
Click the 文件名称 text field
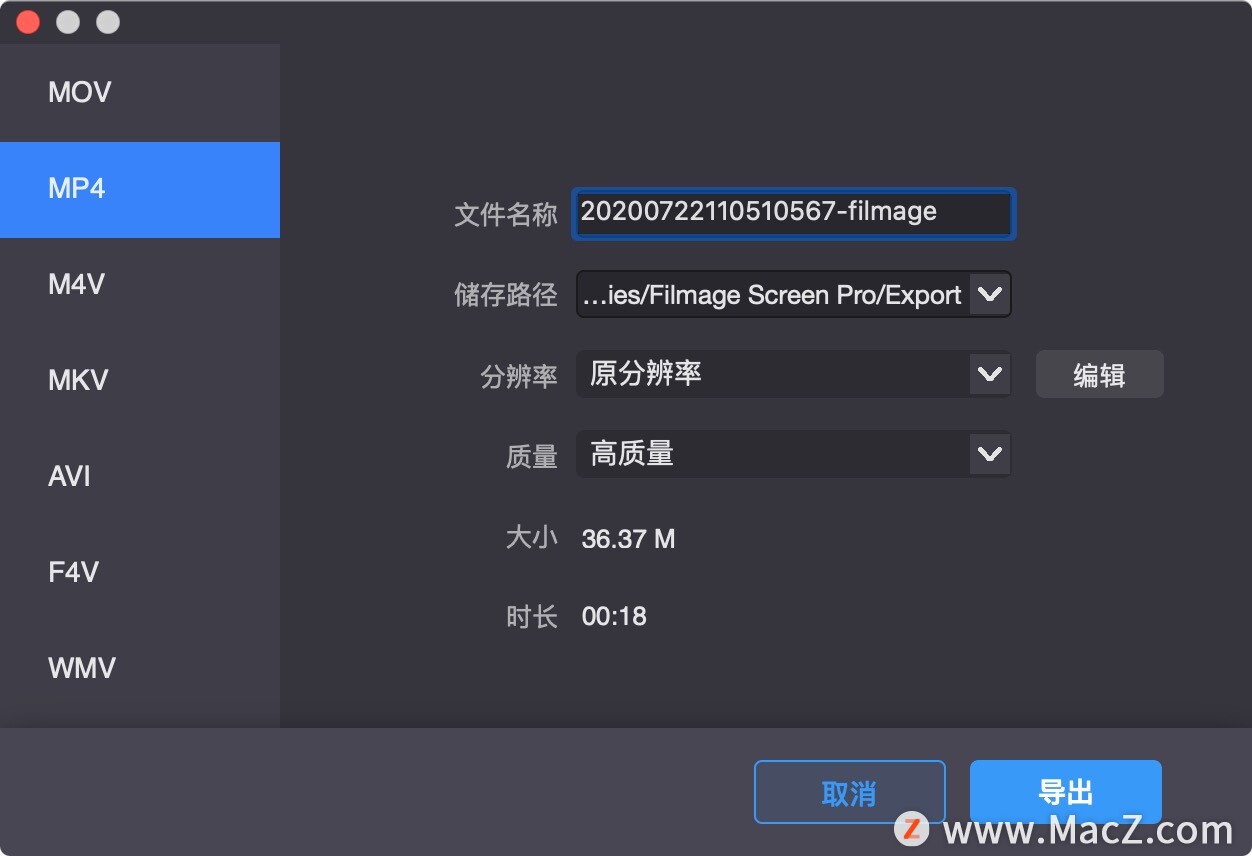click(x=793, y=213)
